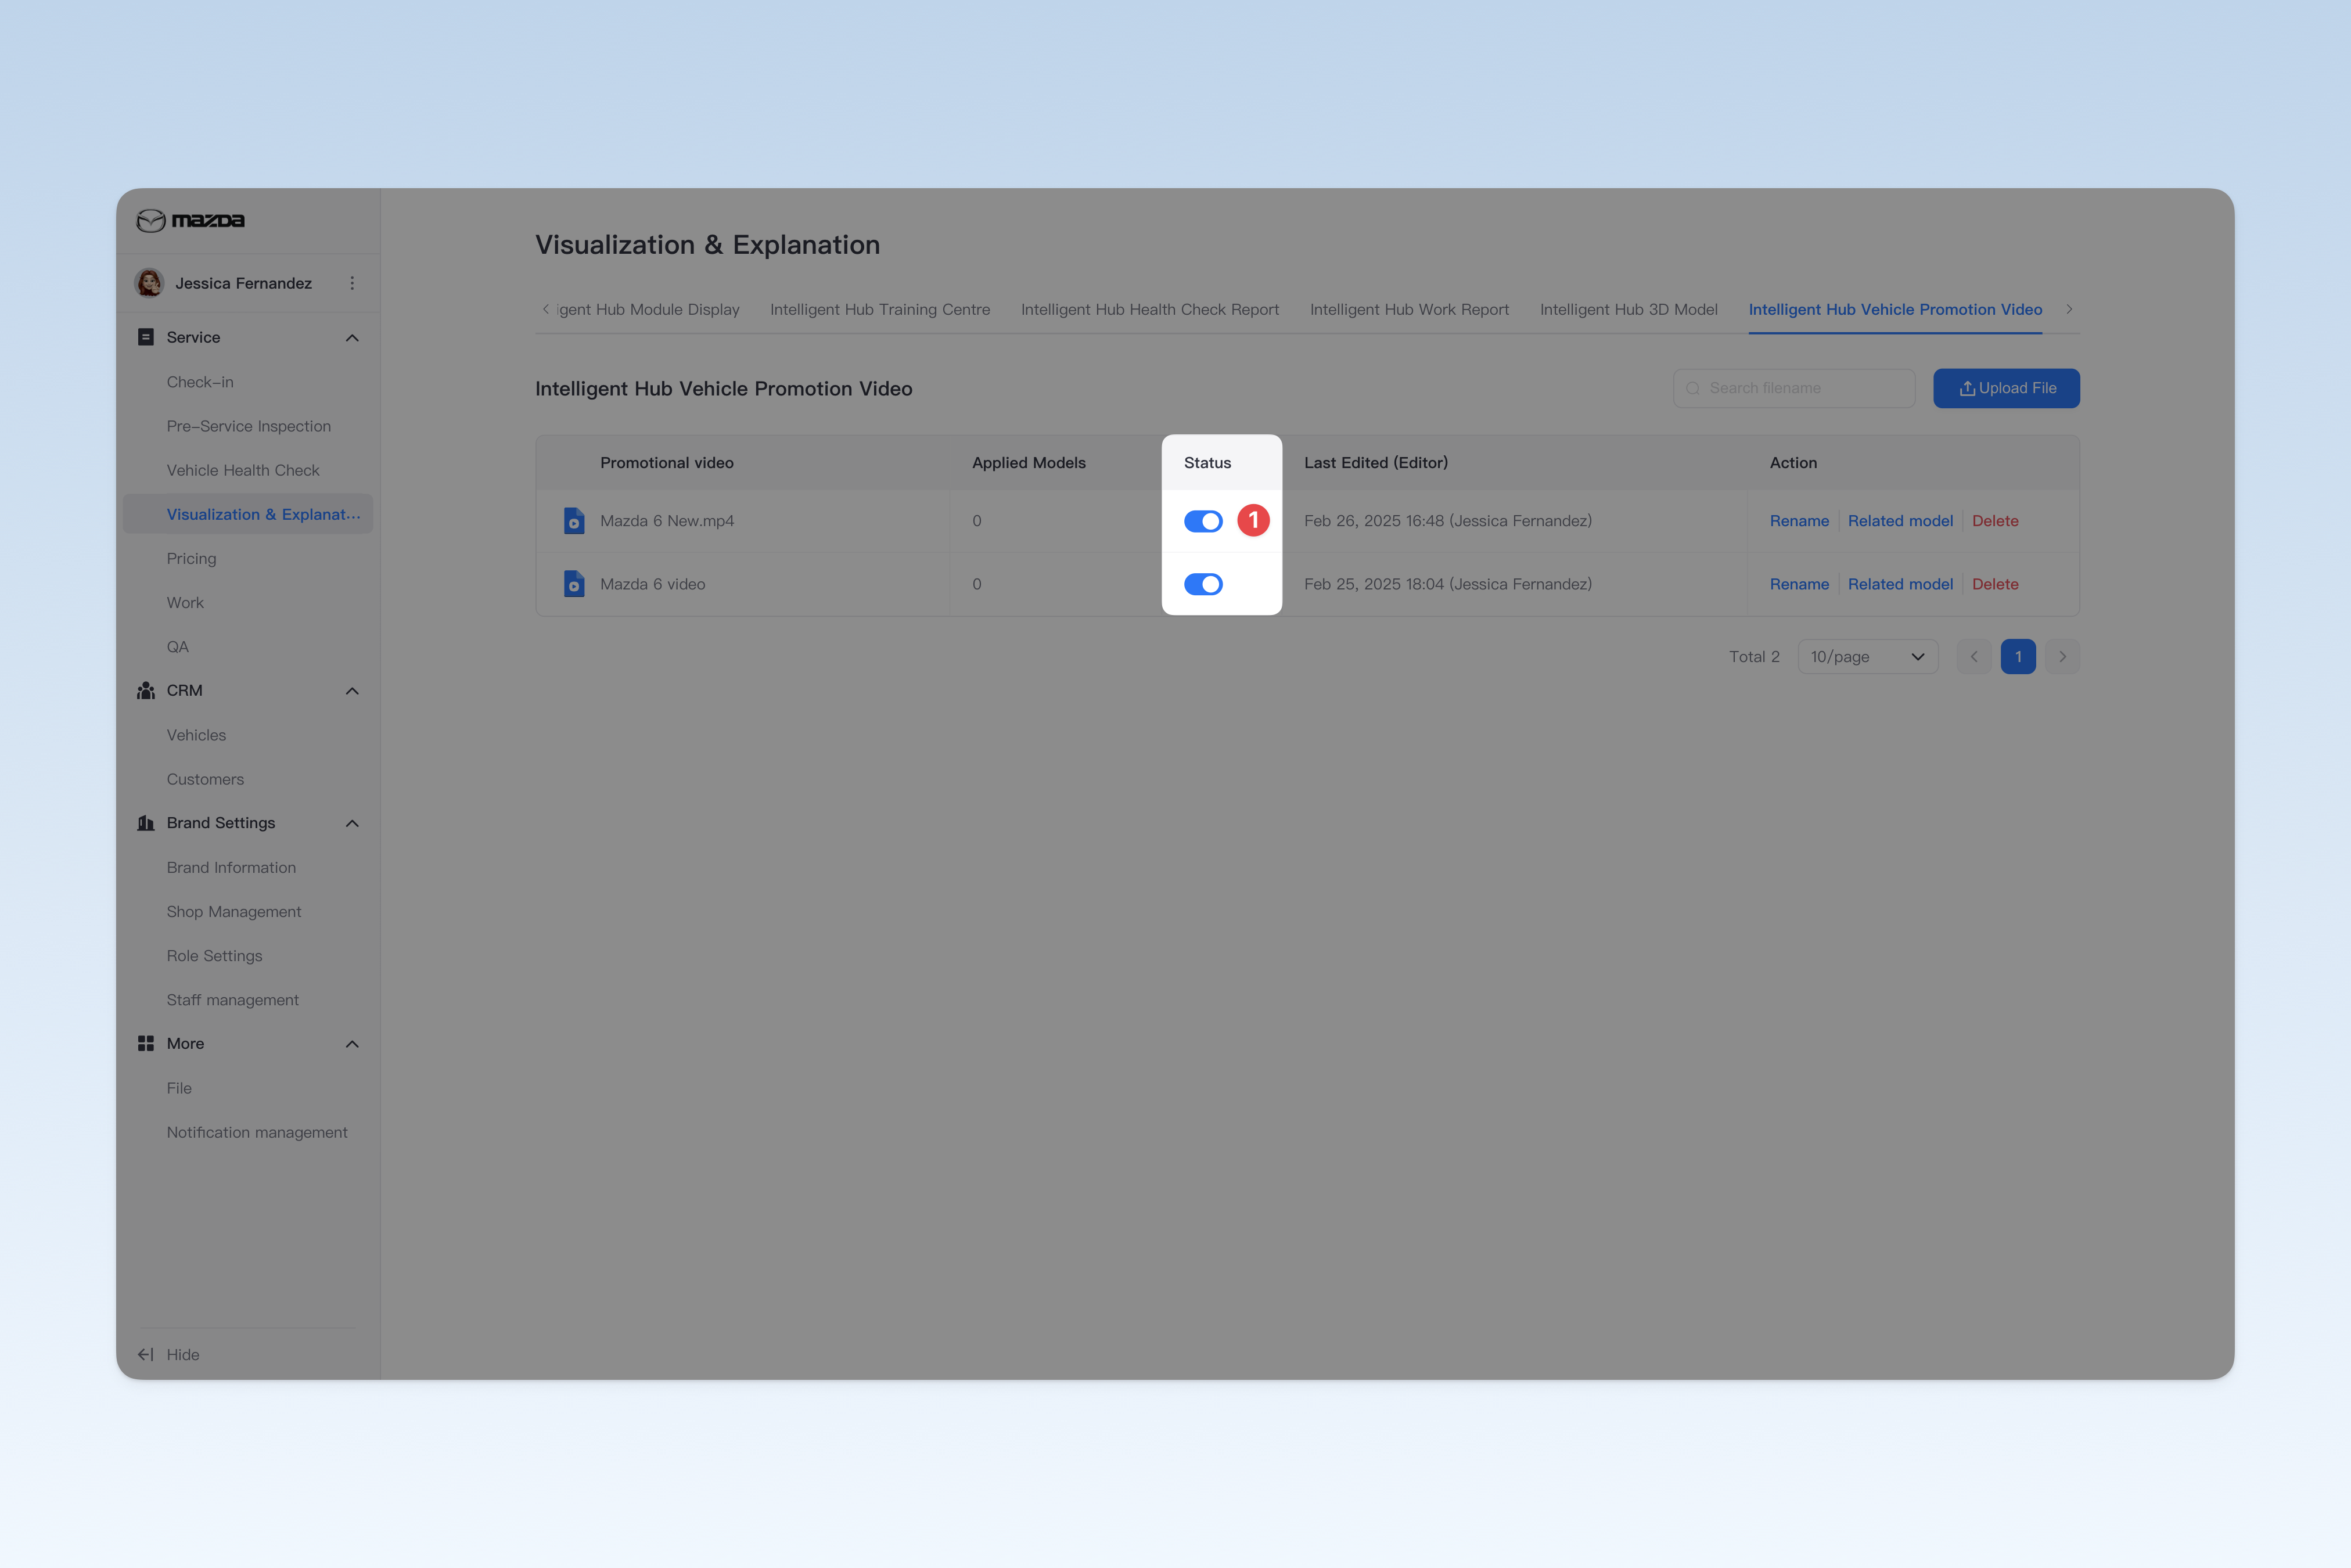Collapse the More section chevron
The image size is (2351, 1568).
[352, 1044]
